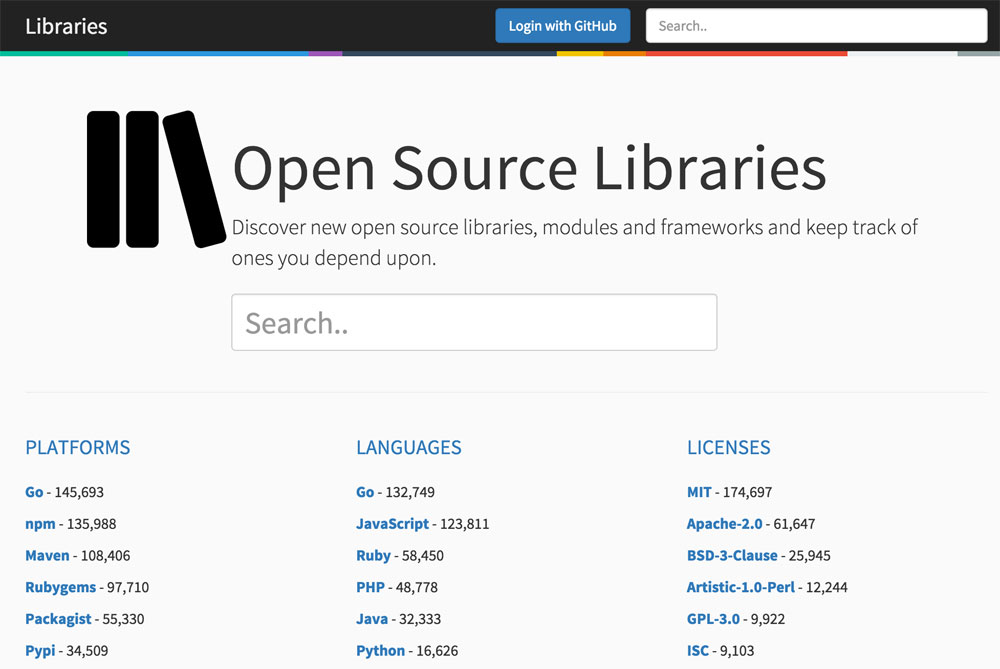The image size is (1000, 669).
Task: Open the Rubygems platform link
Action: tap(61, 587)
